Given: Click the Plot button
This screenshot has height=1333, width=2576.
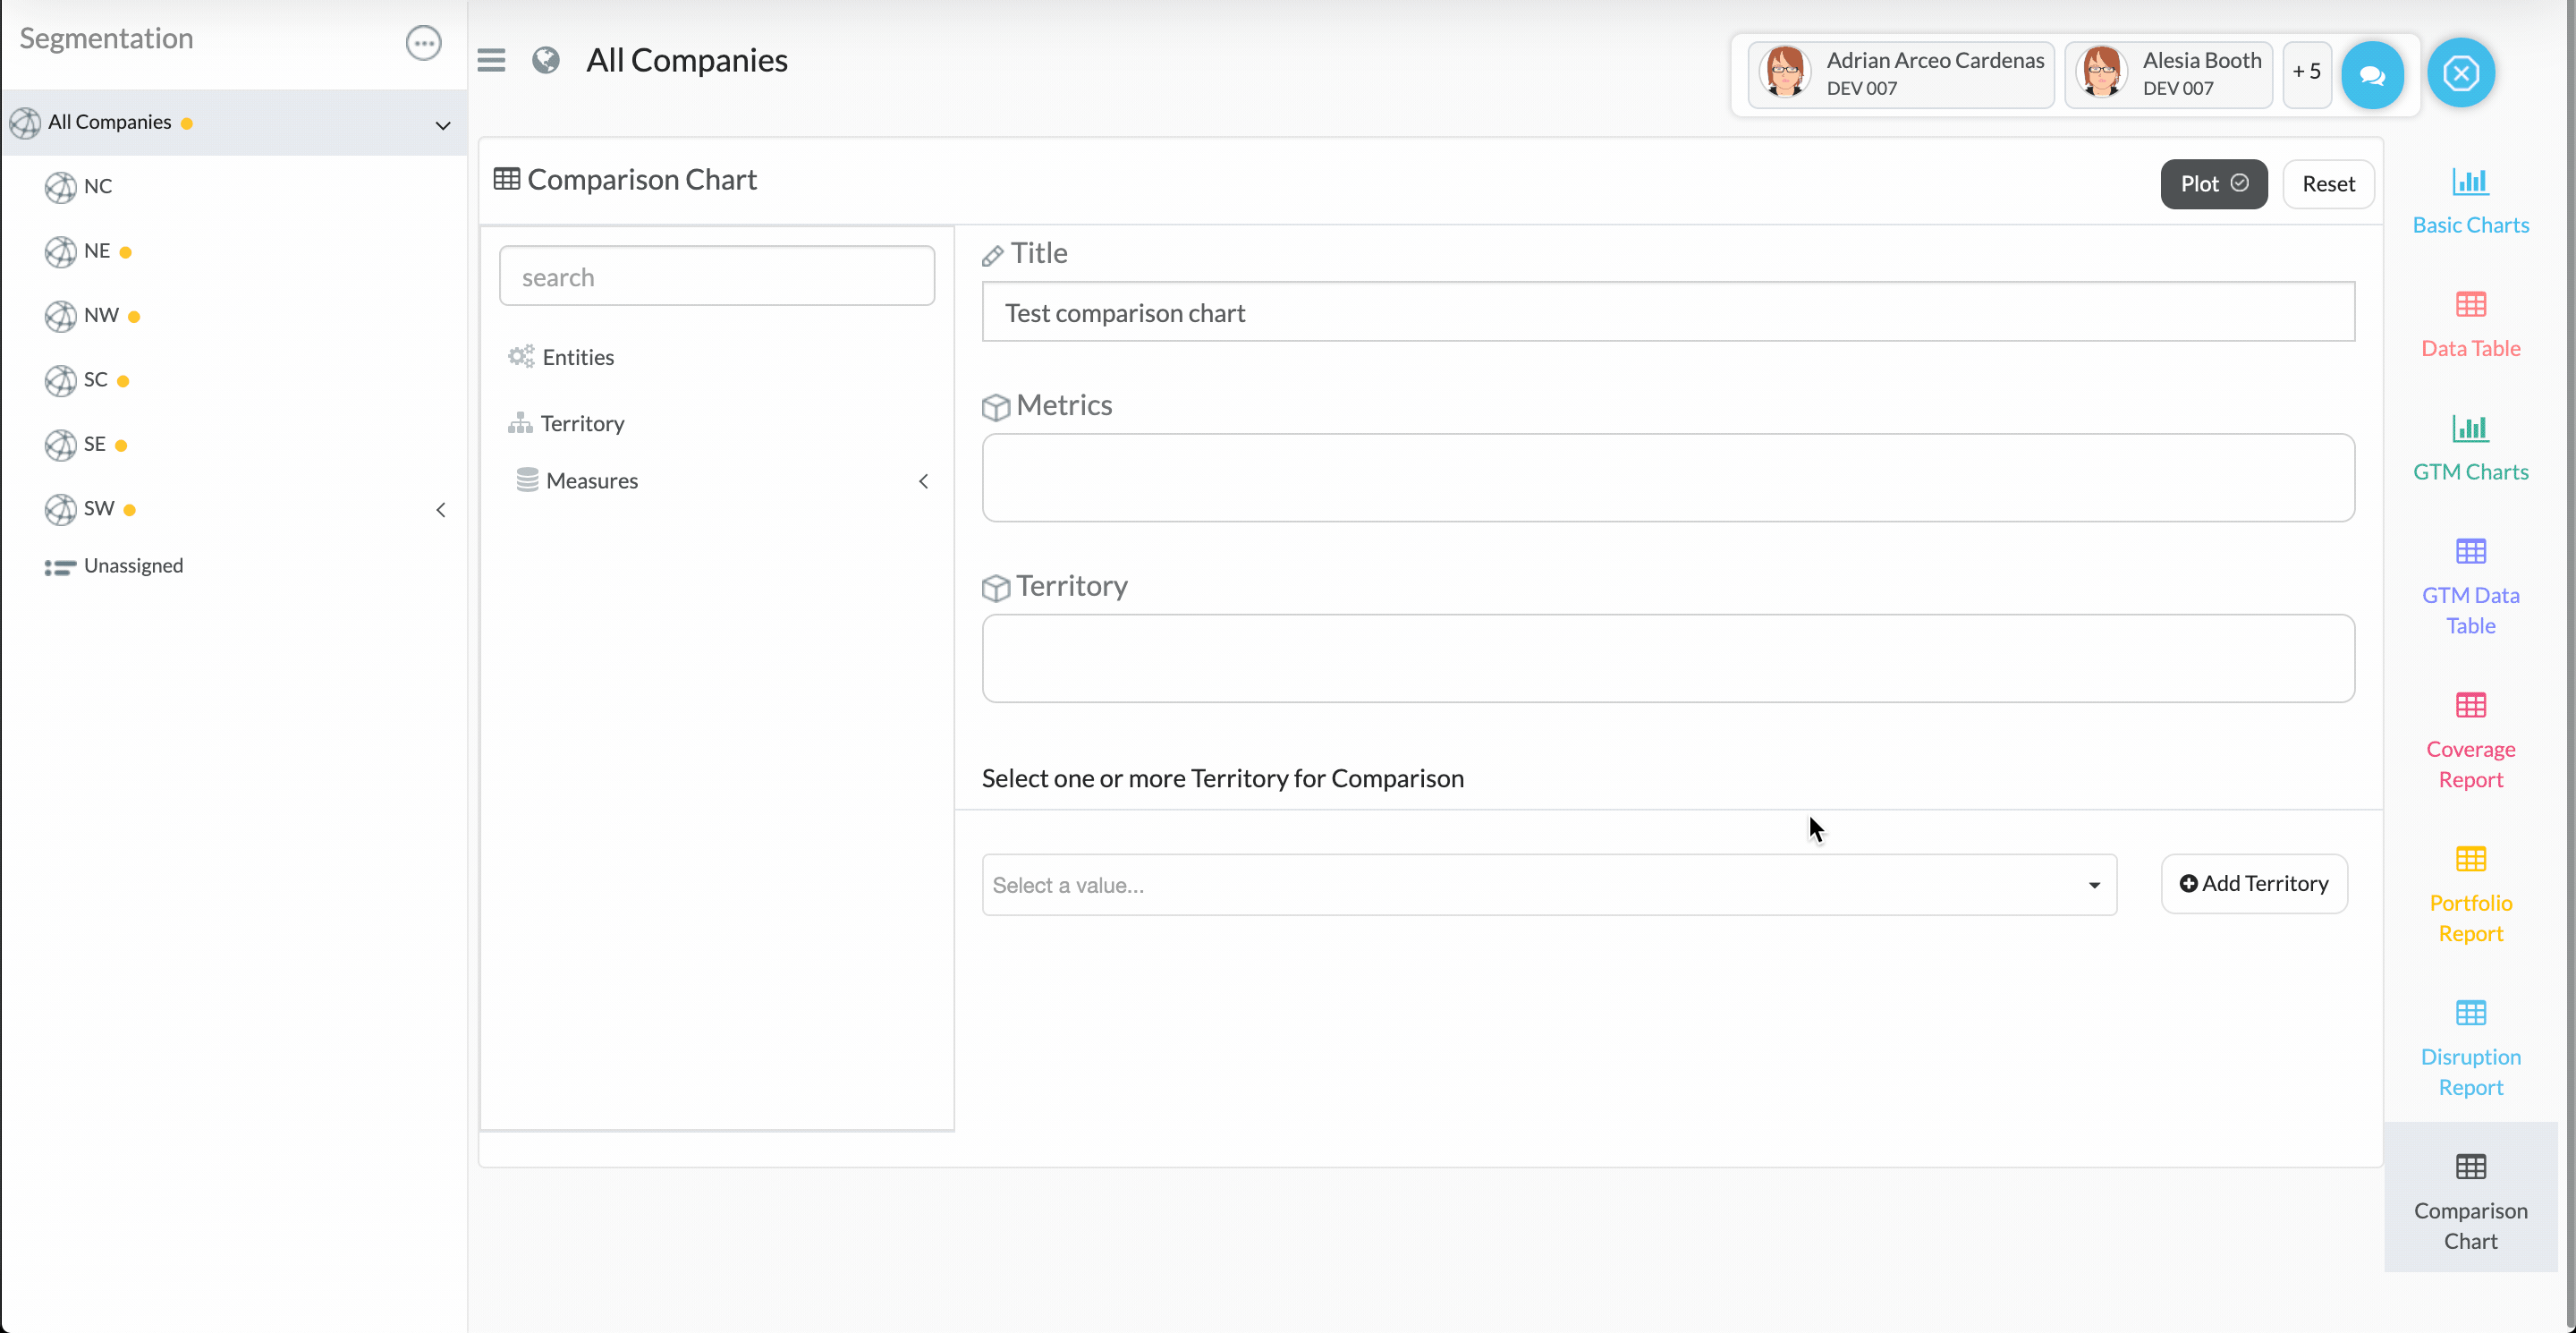Looking at the screenshot, I should (x=2213, y=184).
